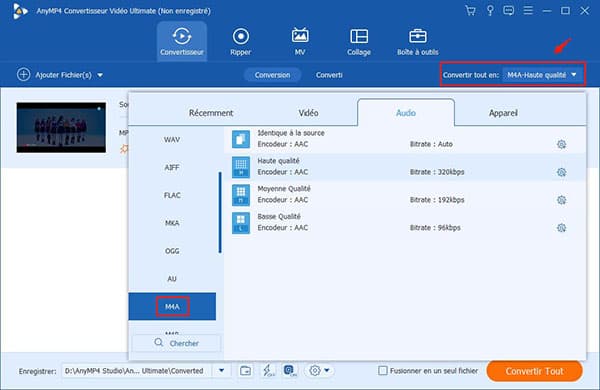Switch to the Vidéo format tab
The width and height of the screenshot is (600, 390).
coord(308,113)
